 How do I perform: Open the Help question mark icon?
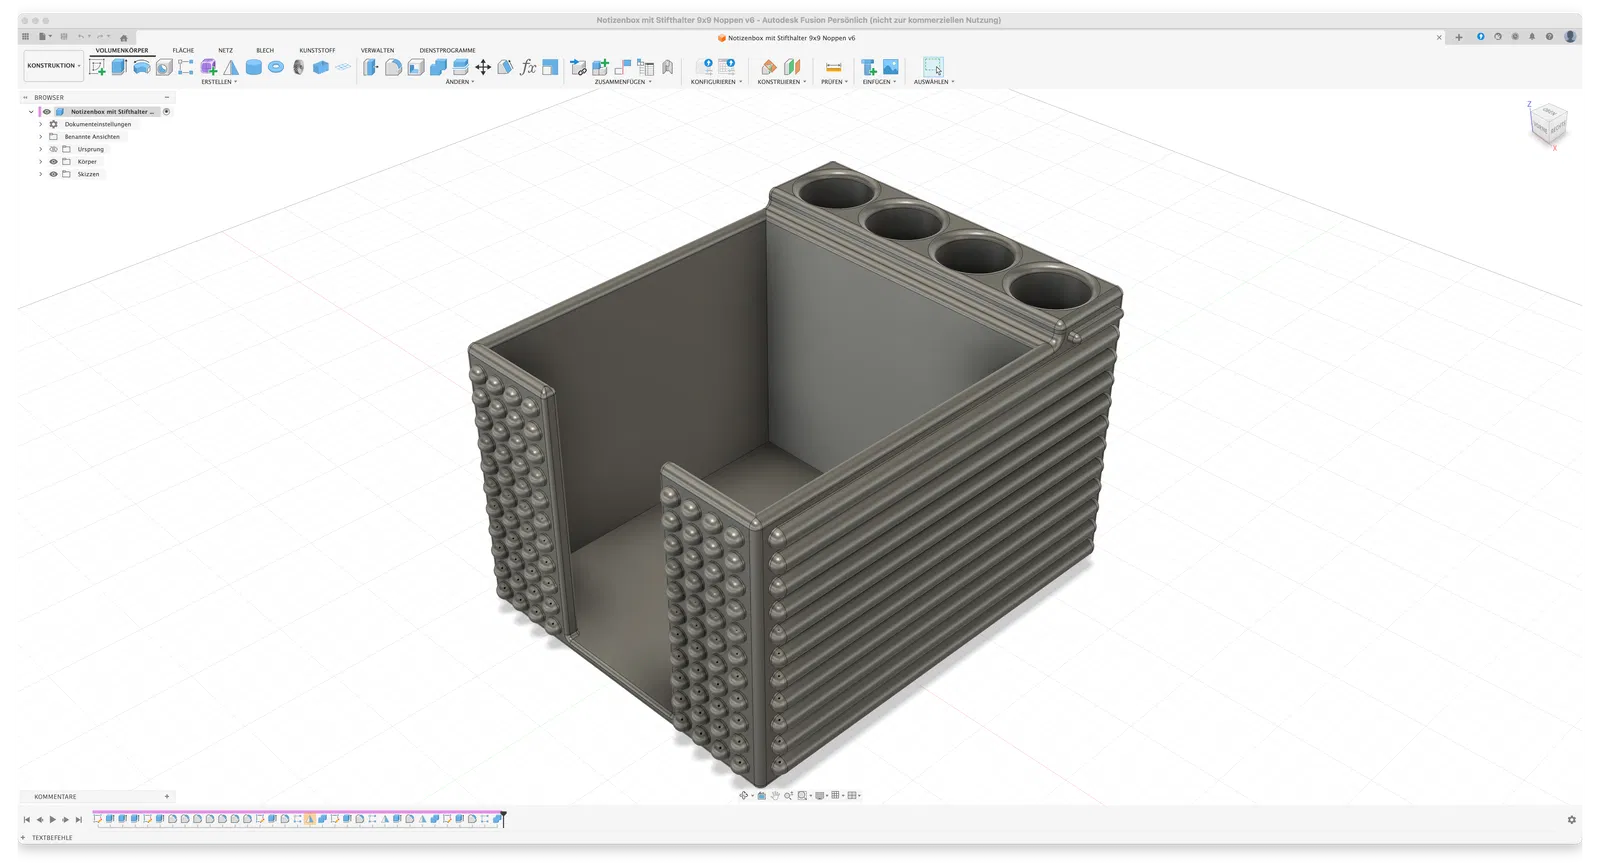click(x=1549, y=37)
